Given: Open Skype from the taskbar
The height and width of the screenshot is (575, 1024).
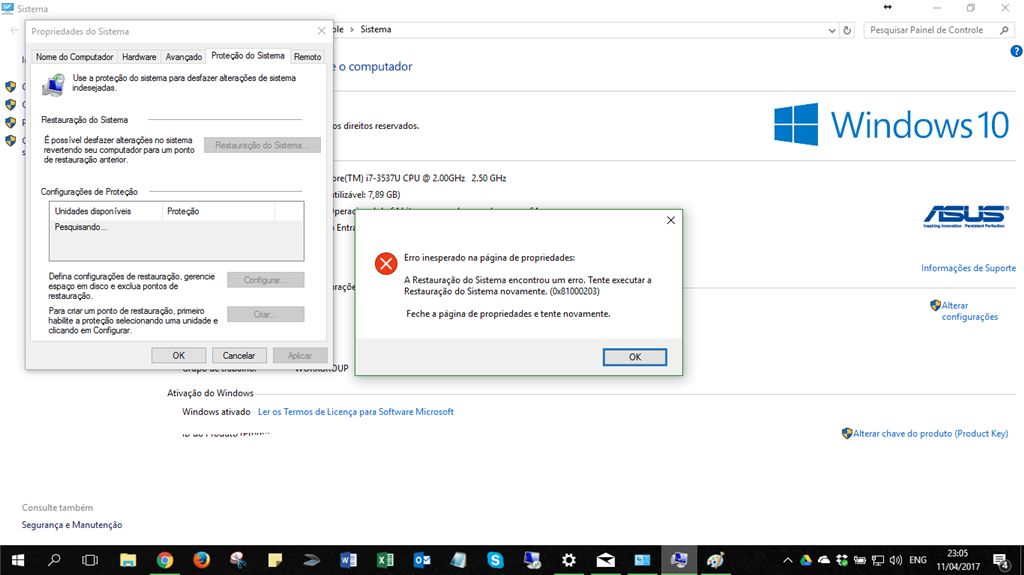Looking at the screenshot, I should (495, 560).
